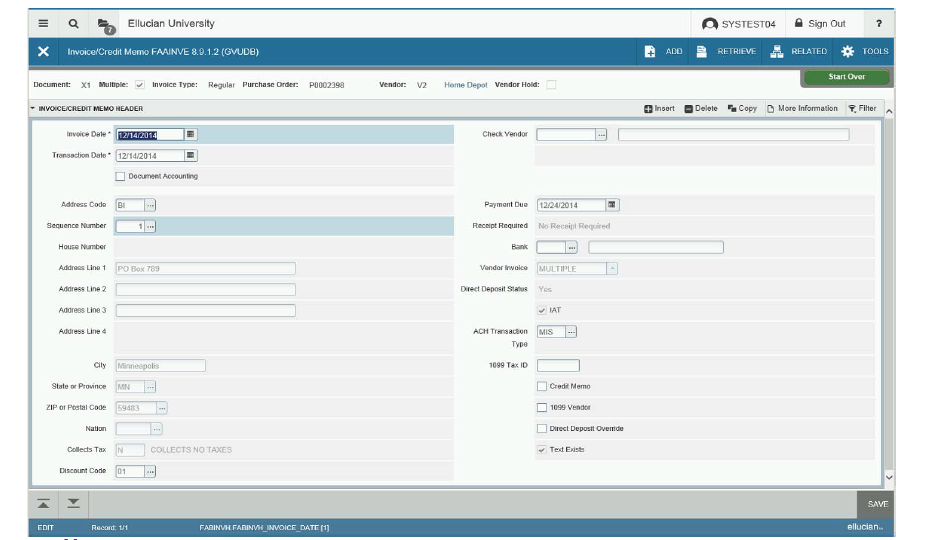Viewport: 928px width, 540px height.
Task: Click the Start Over button
Action: point(846,77)
